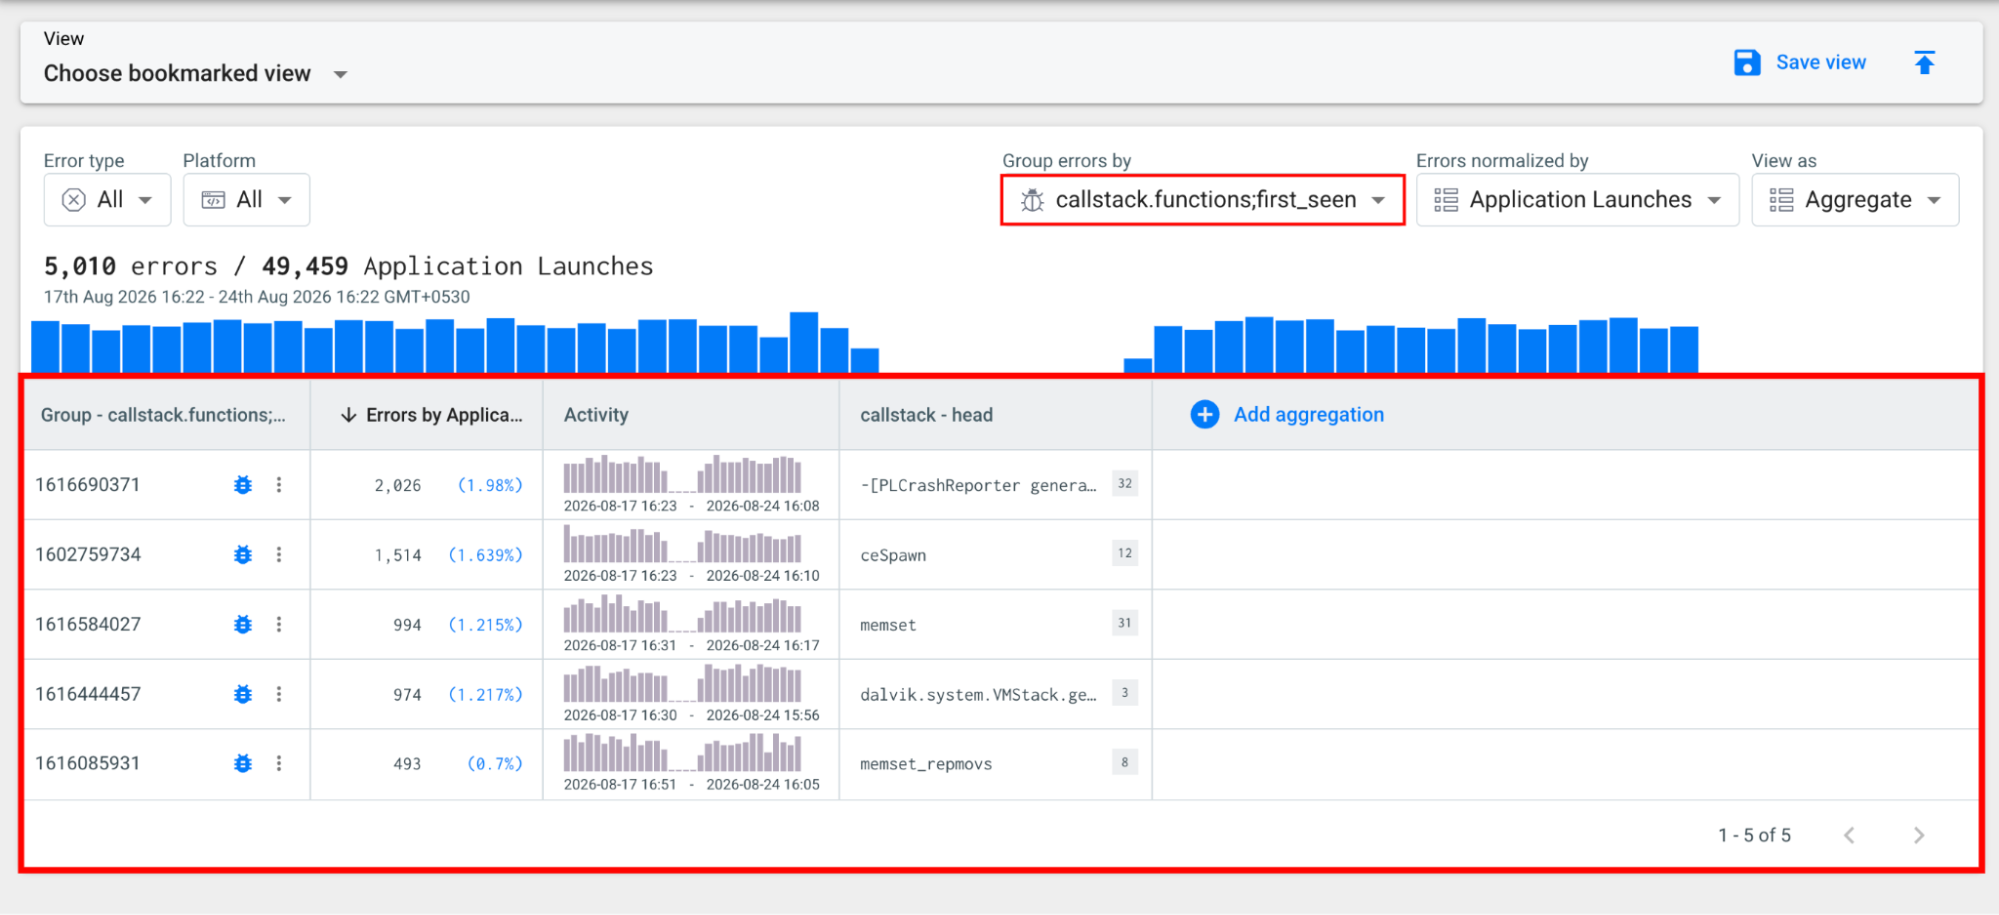Open the Errors normalized by Application Launches dropdown
Viewport: 1999px width, 915px height.
point(1577,200)
